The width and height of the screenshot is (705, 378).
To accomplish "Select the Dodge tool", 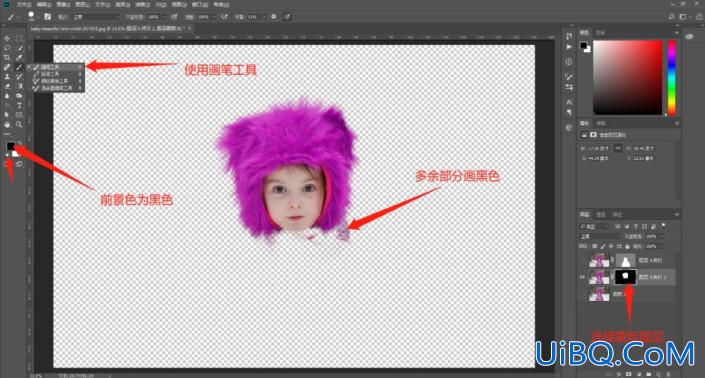I will [19, 96].
